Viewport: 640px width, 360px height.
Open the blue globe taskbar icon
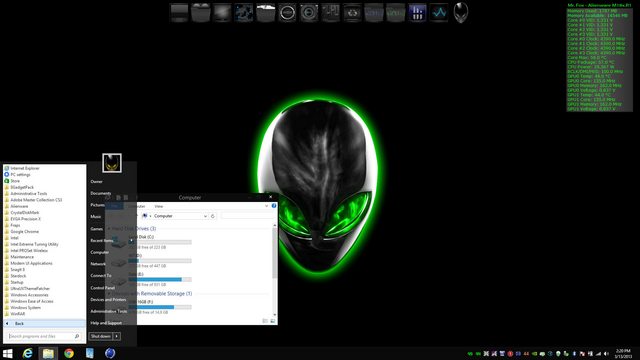(110, 353)
